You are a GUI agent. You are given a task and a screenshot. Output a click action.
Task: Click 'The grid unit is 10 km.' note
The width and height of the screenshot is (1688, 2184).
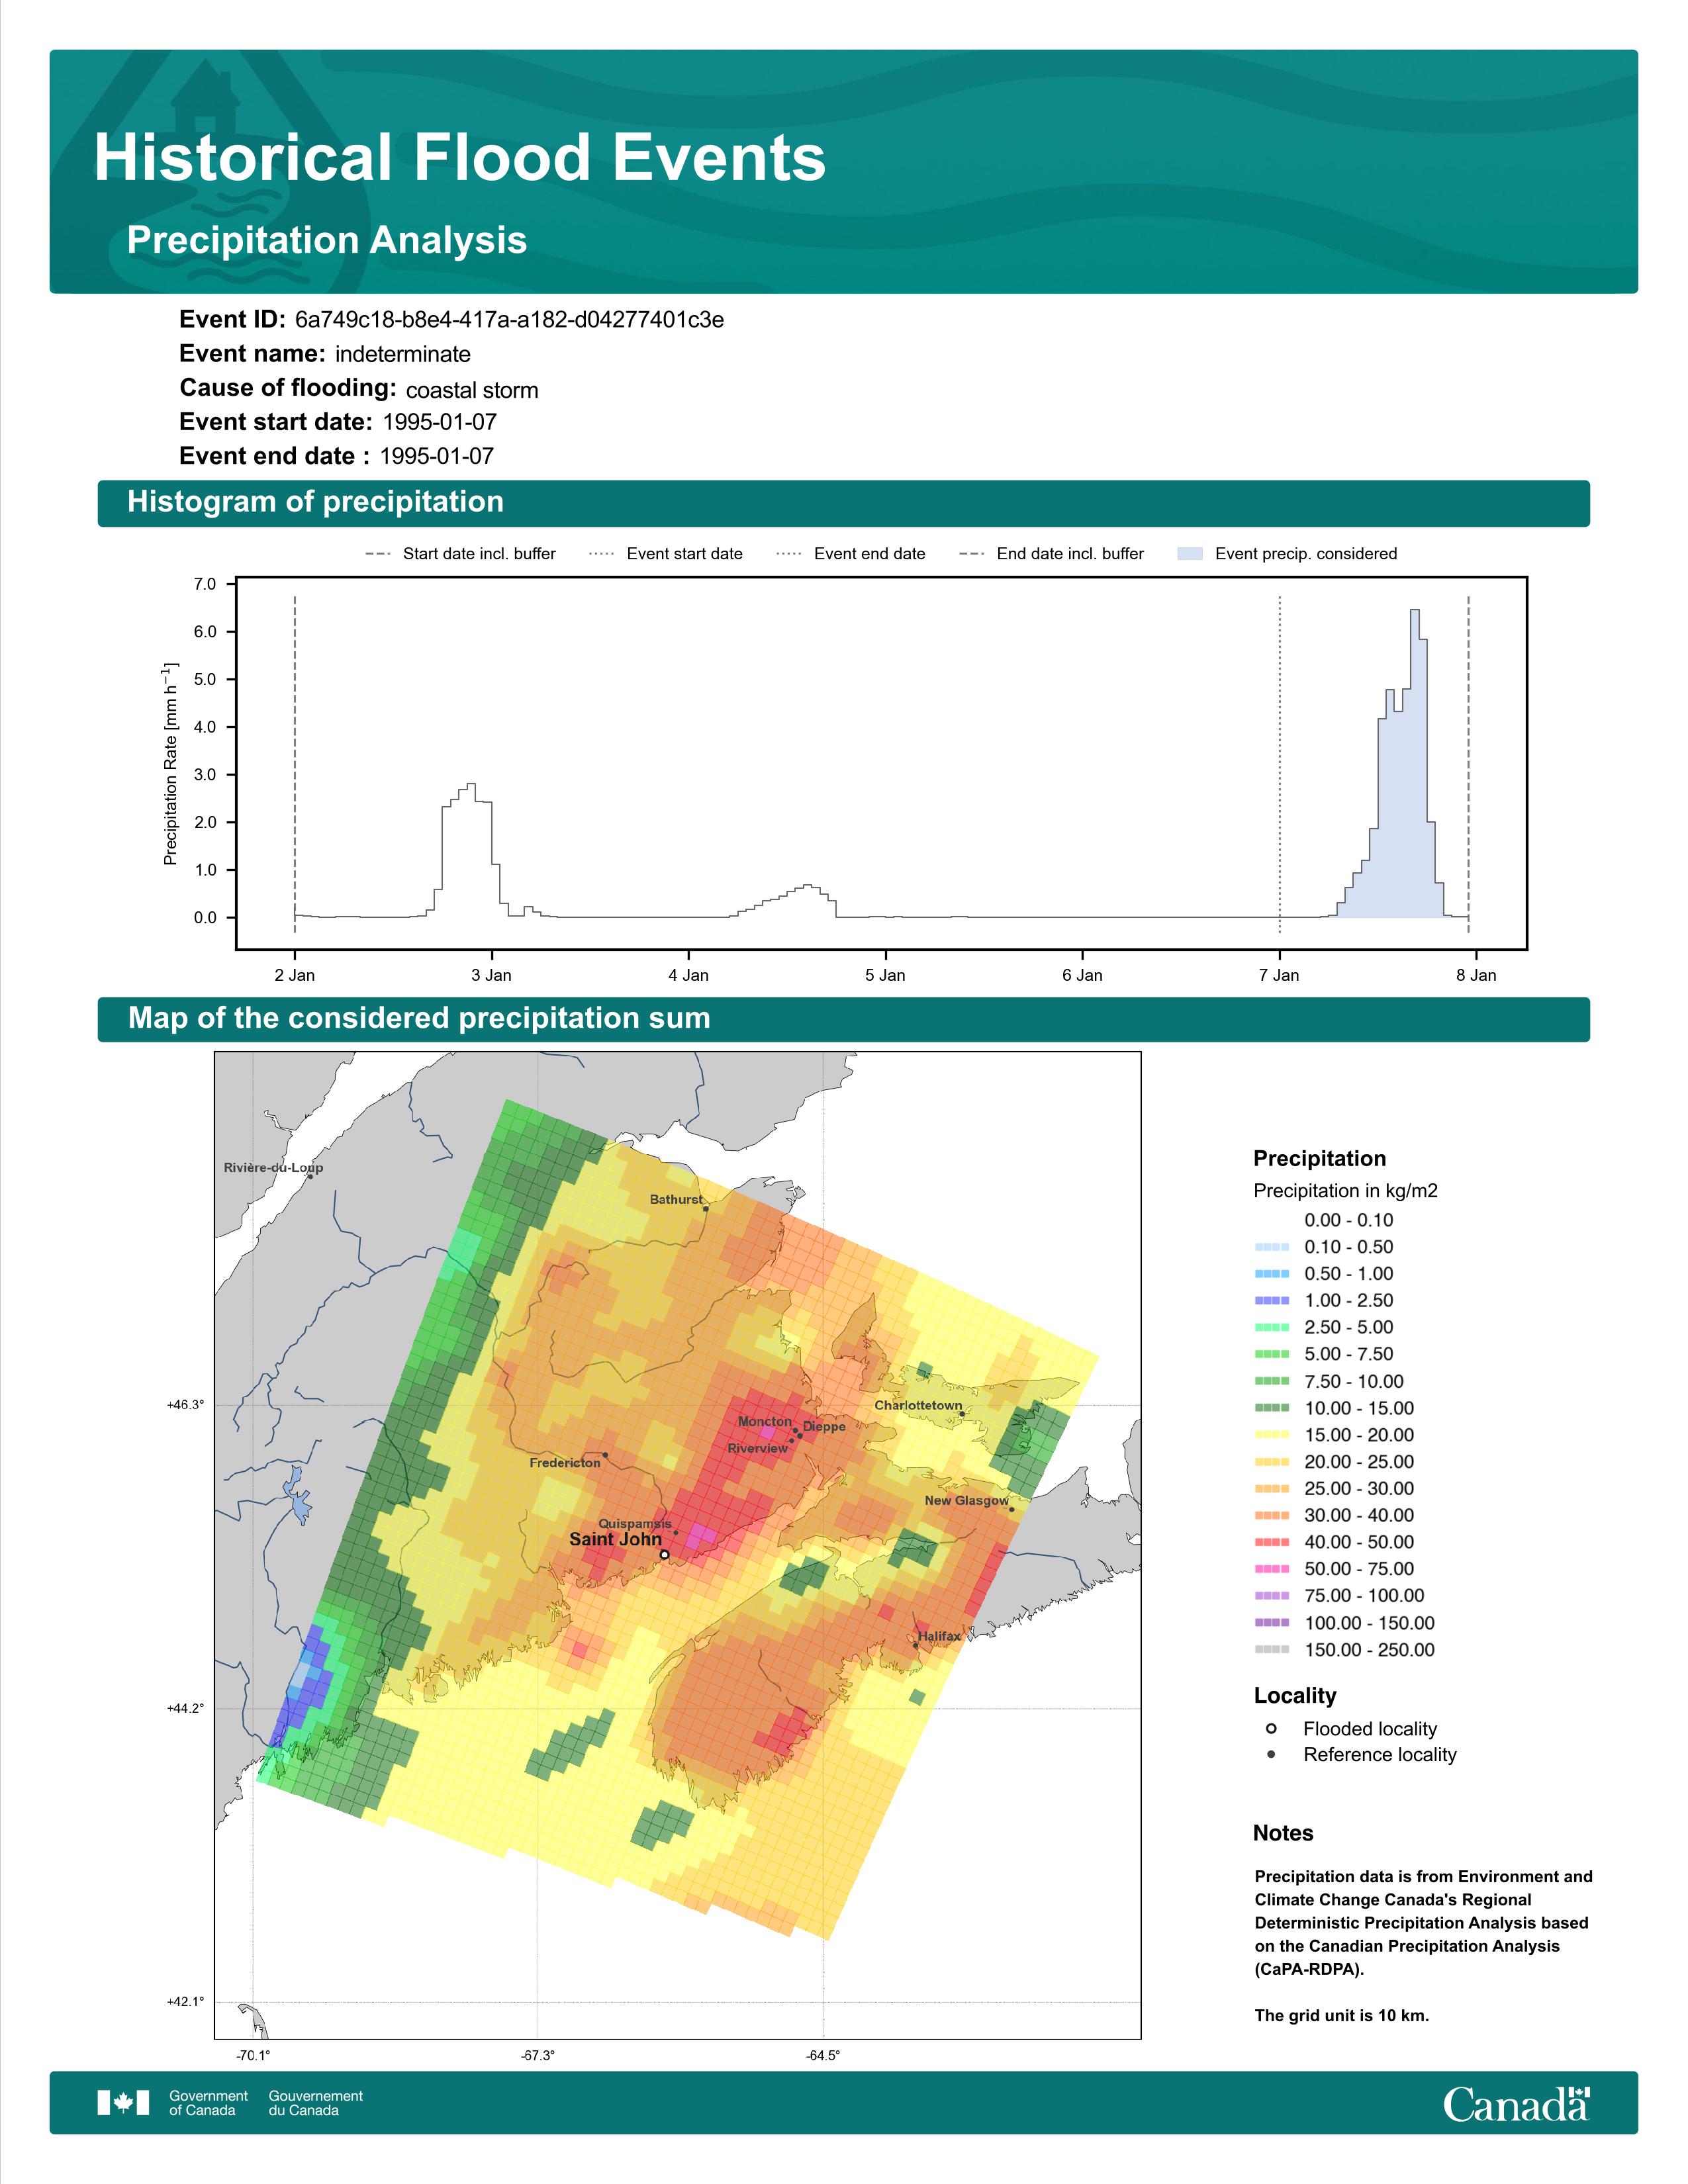click(1342, 2015)
